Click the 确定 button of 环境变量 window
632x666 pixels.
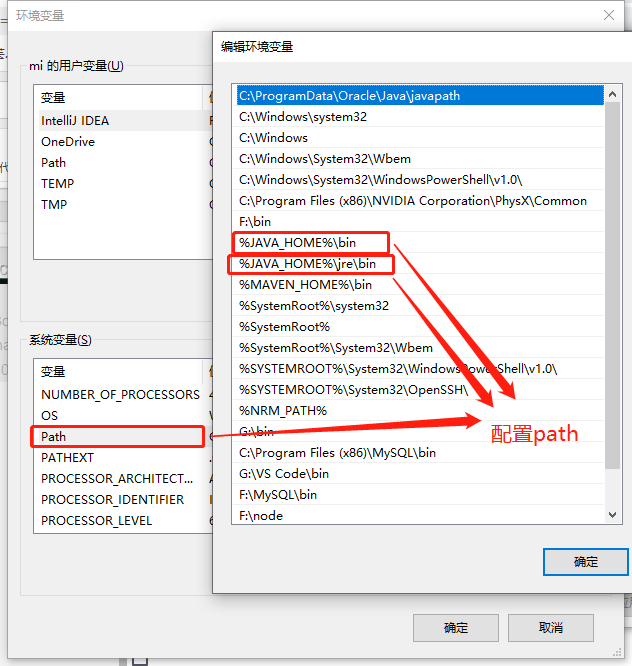(x=456, y=627)
